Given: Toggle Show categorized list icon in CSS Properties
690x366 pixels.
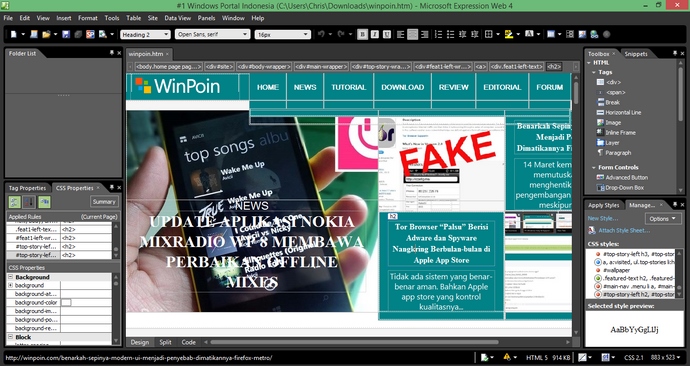Looking at the screenshot, I should pyautogui.click(x=15, y=202).
